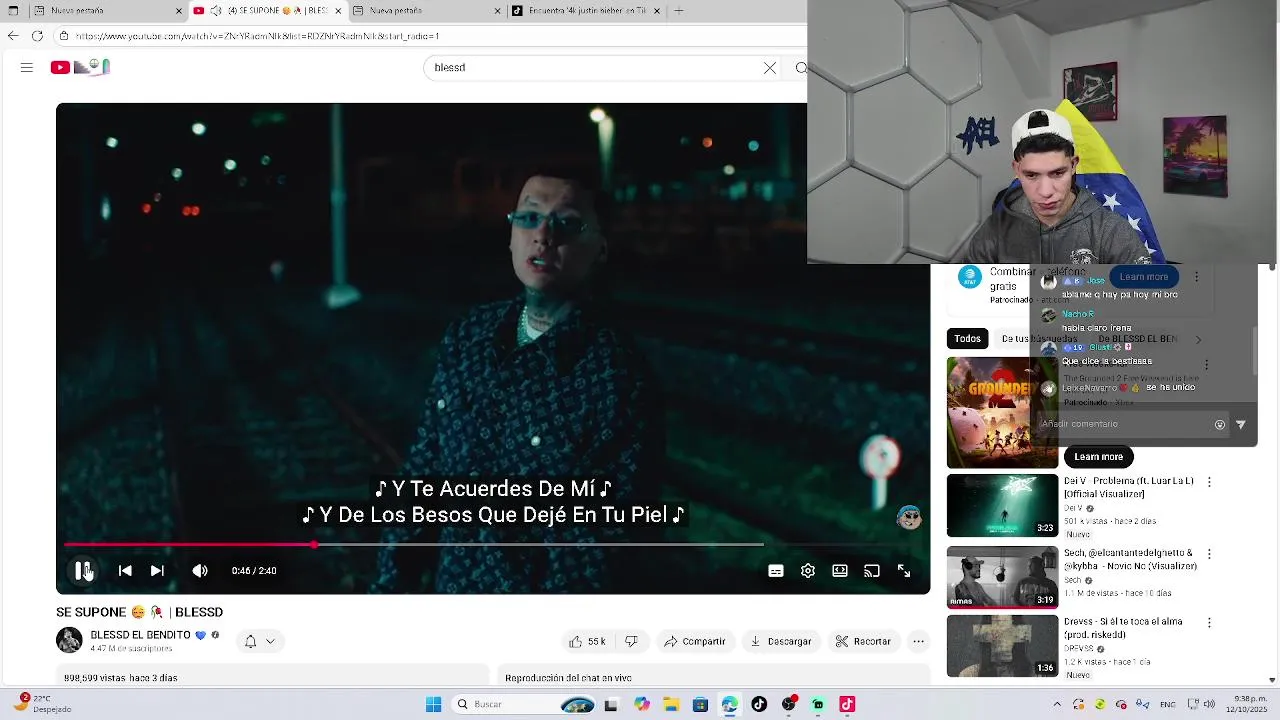Image resolution: width=1280 pixels, height=720 pixels.
Task: Cast the video to a device
Action: click(872, 571)
